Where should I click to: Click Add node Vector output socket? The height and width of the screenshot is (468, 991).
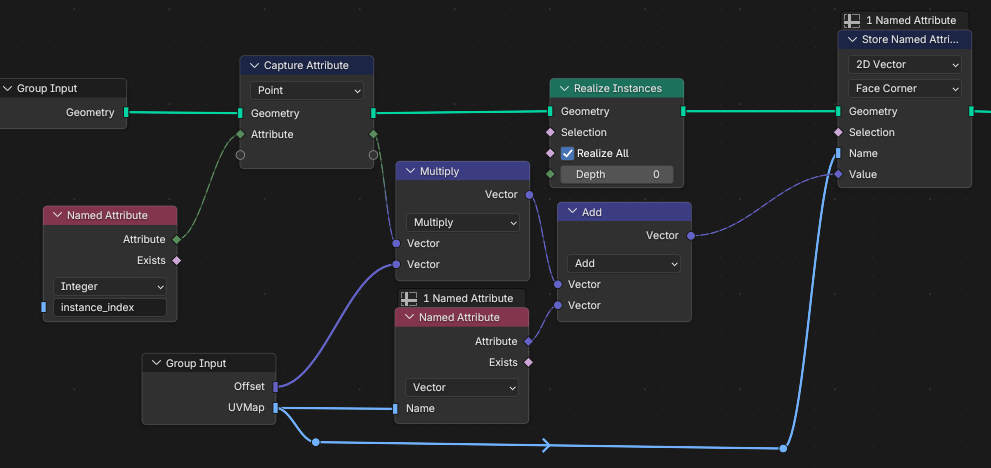[691, 235]
